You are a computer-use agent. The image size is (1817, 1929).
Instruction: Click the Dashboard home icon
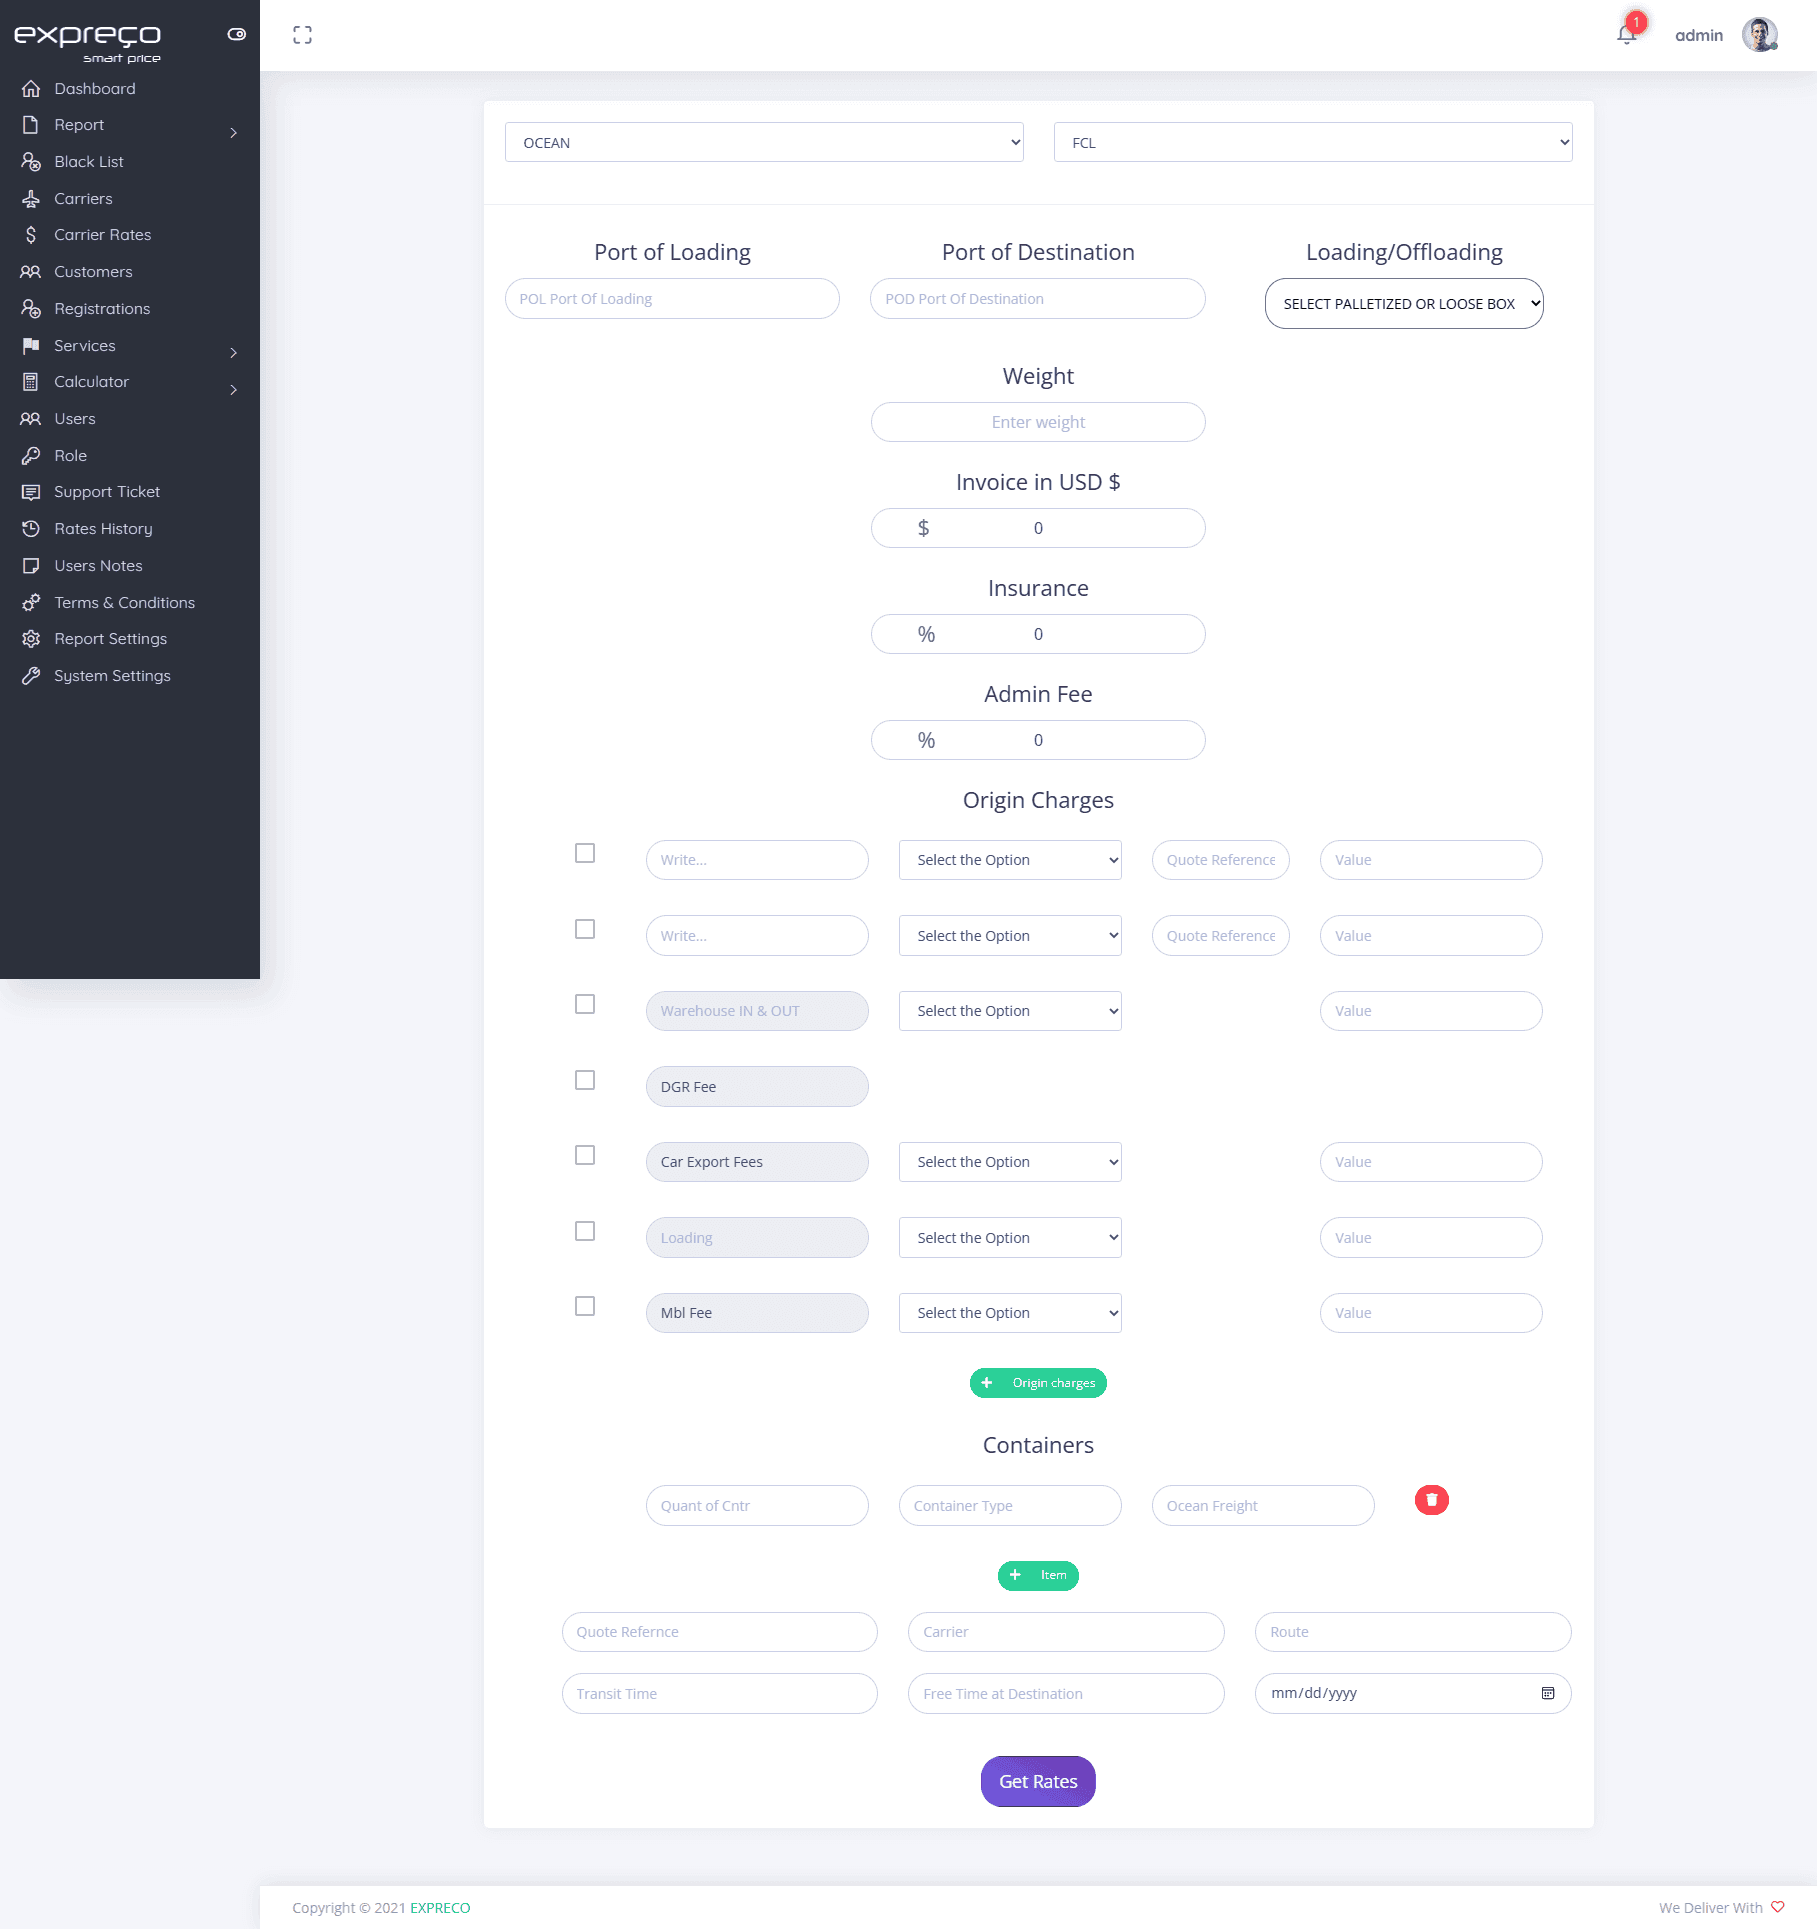[31, 89]
